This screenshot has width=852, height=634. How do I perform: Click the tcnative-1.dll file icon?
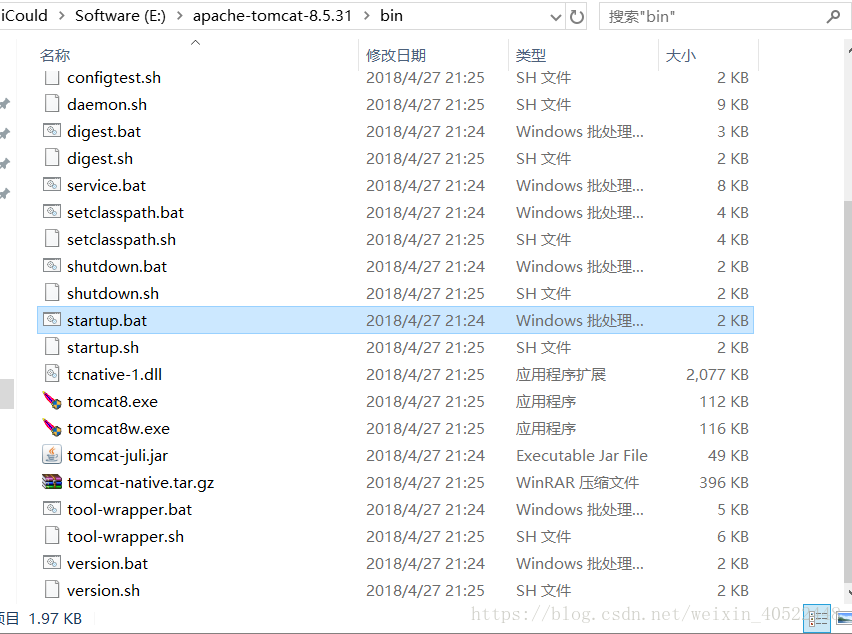[x=52, y=374]
